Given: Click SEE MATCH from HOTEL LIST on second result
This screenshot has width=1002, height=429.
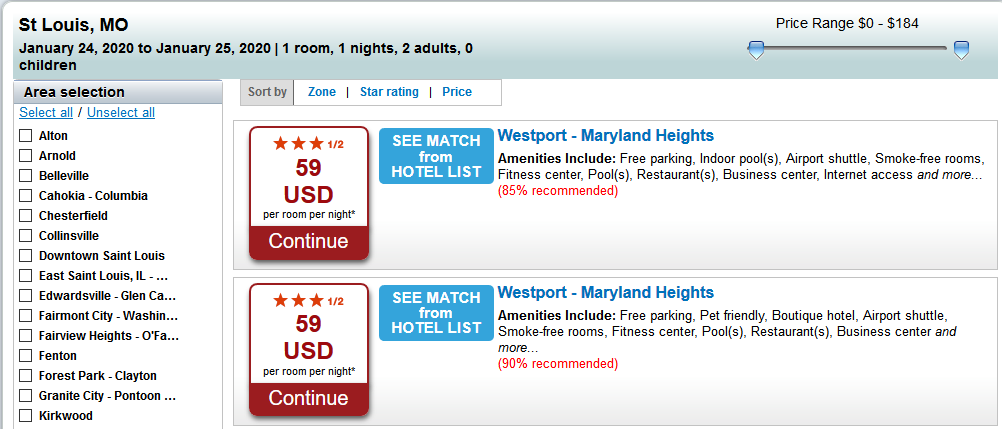Looking at the screenshot, I should click(x=436, y=313).
